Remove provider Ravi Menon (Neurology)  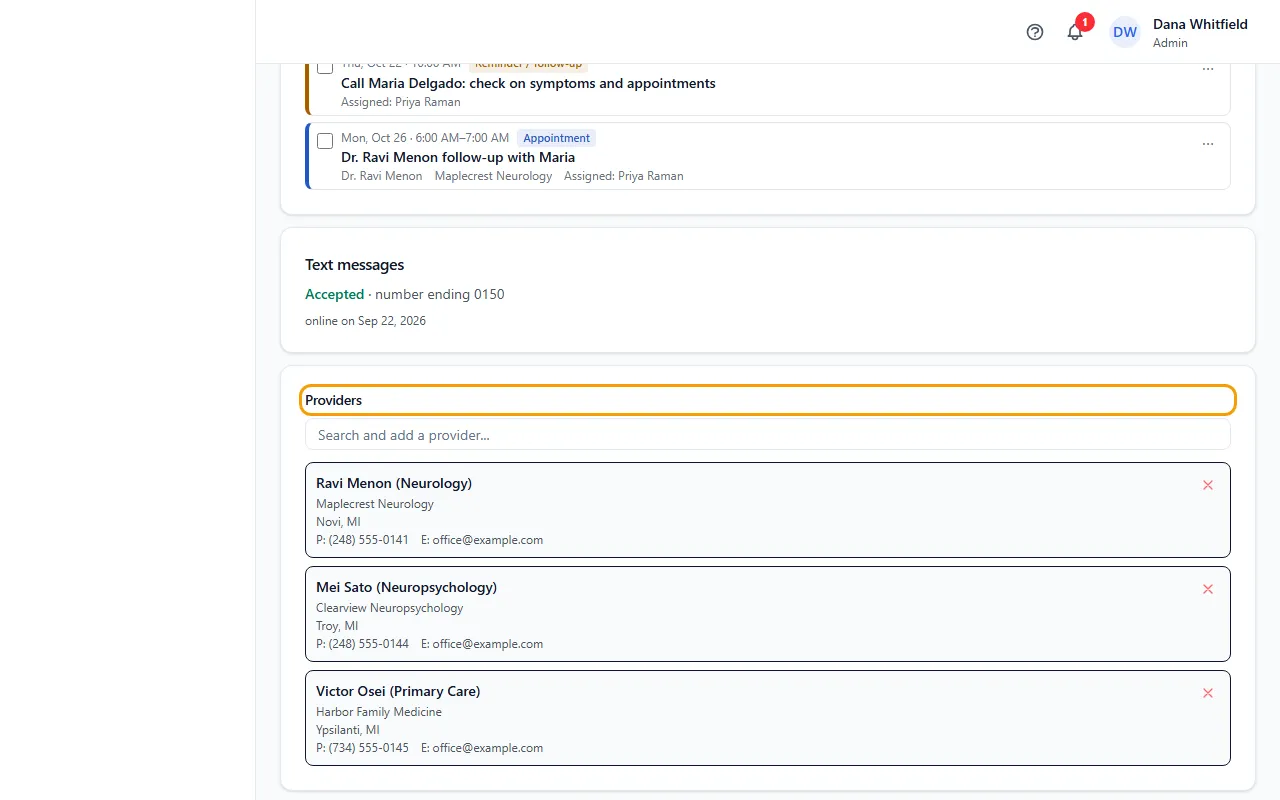(1208, 485)
